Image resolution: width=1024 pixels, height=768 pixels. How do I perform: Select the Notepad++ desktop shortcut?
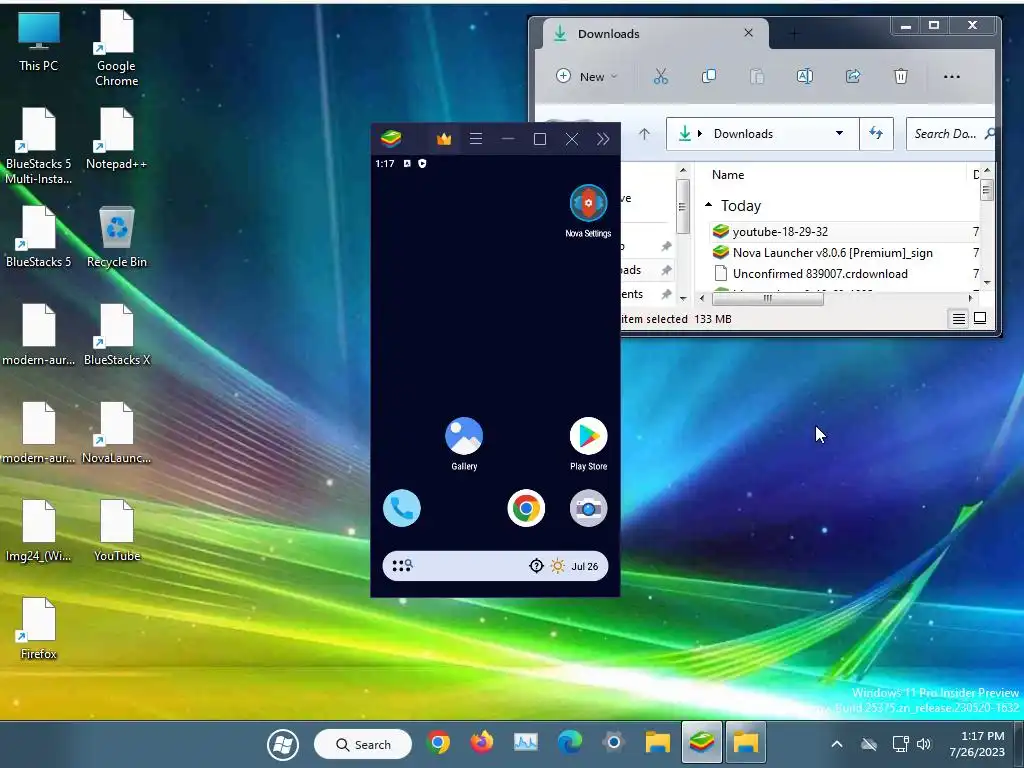(116, 138)
